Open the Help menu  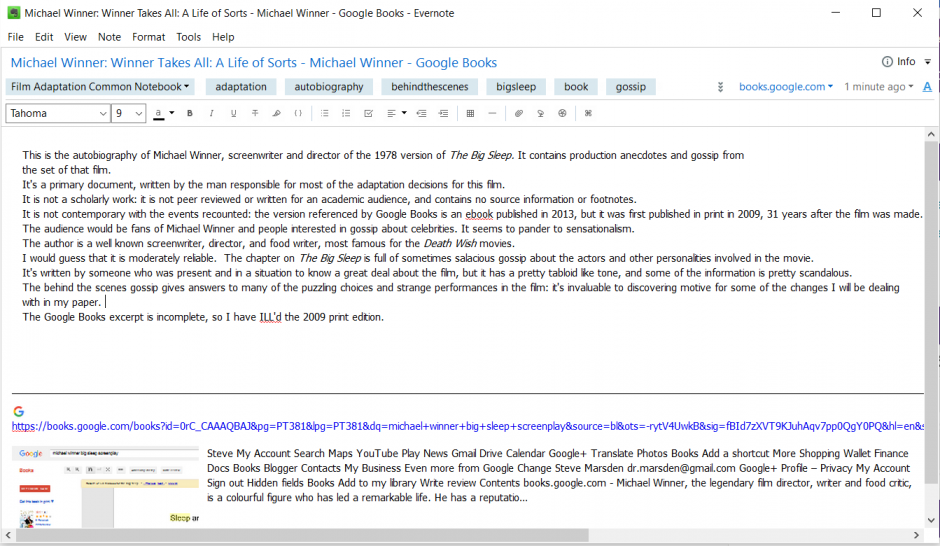click(x=223, y=37)
